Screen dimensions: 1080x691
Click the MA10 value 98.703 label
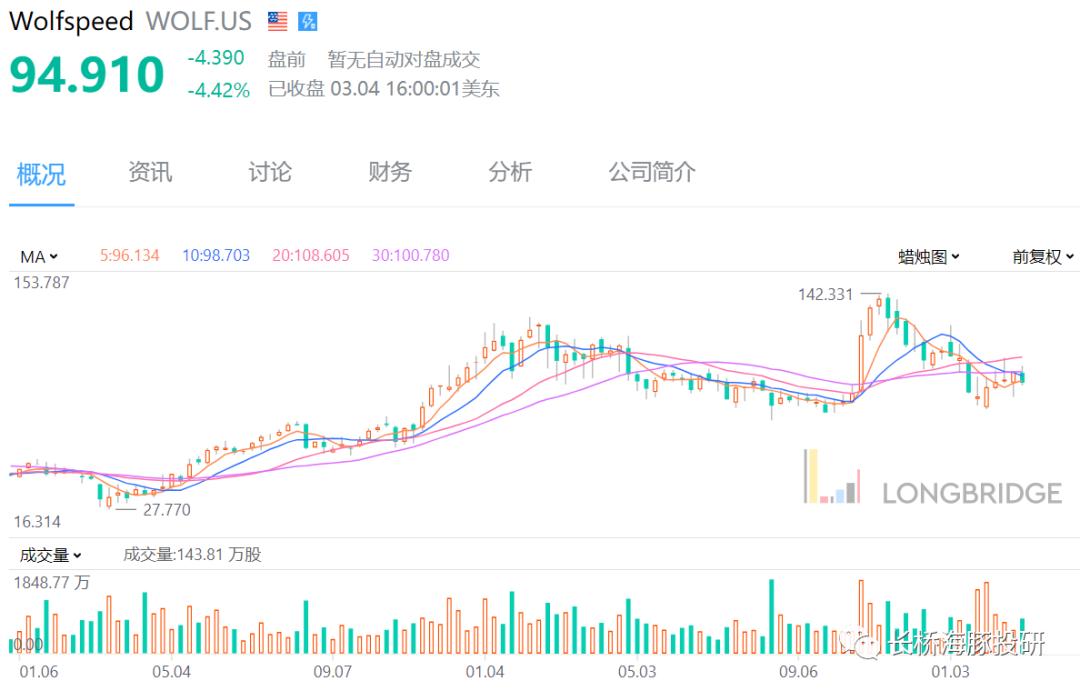pos(216,256)
